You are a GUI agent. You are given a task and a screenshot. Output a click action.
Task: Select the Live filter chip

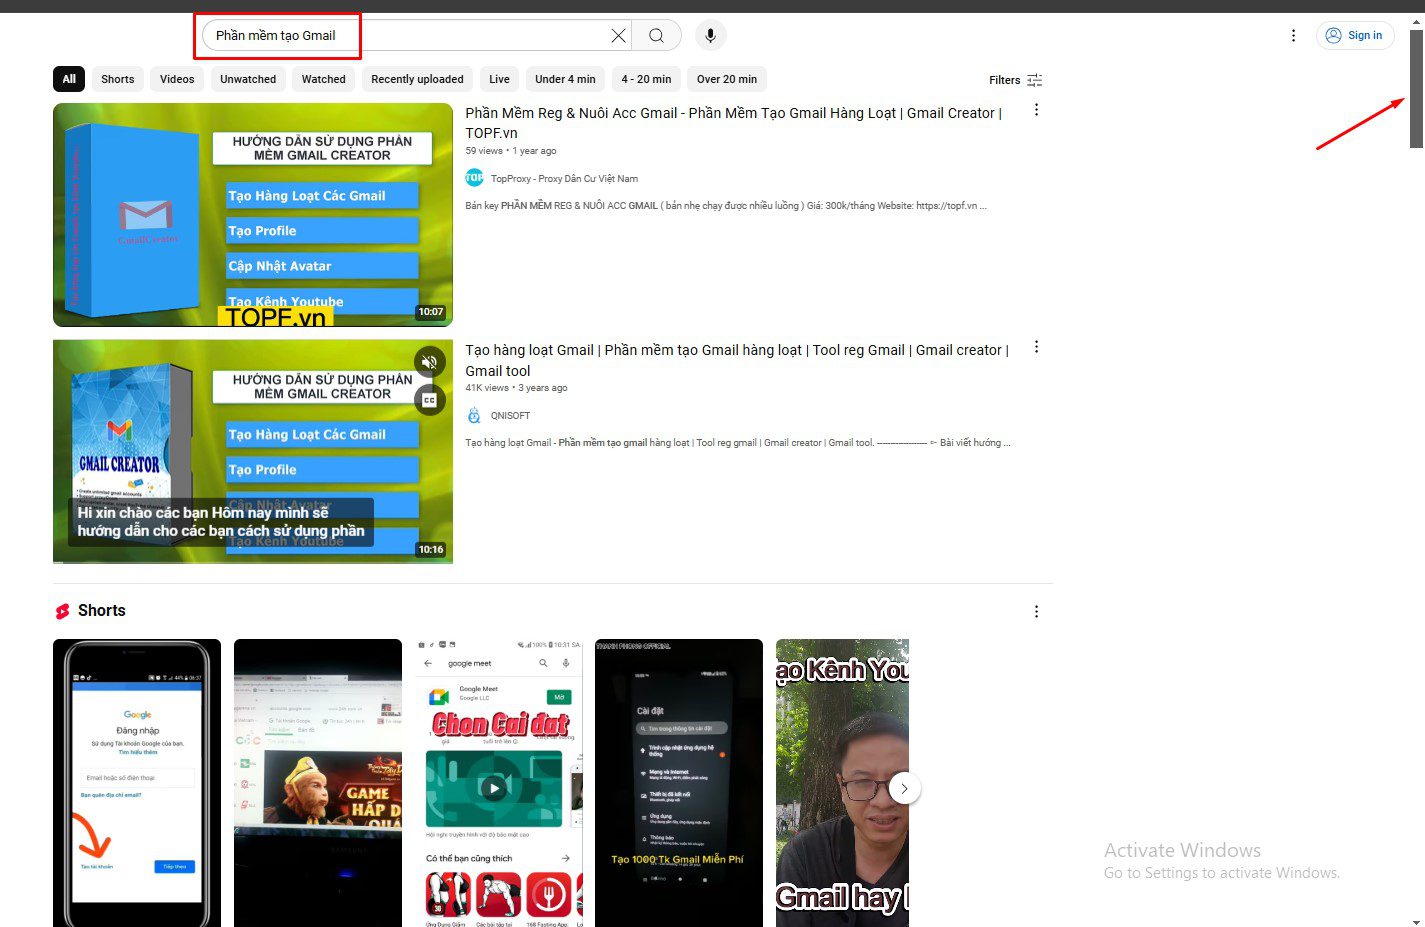point(499,79)
